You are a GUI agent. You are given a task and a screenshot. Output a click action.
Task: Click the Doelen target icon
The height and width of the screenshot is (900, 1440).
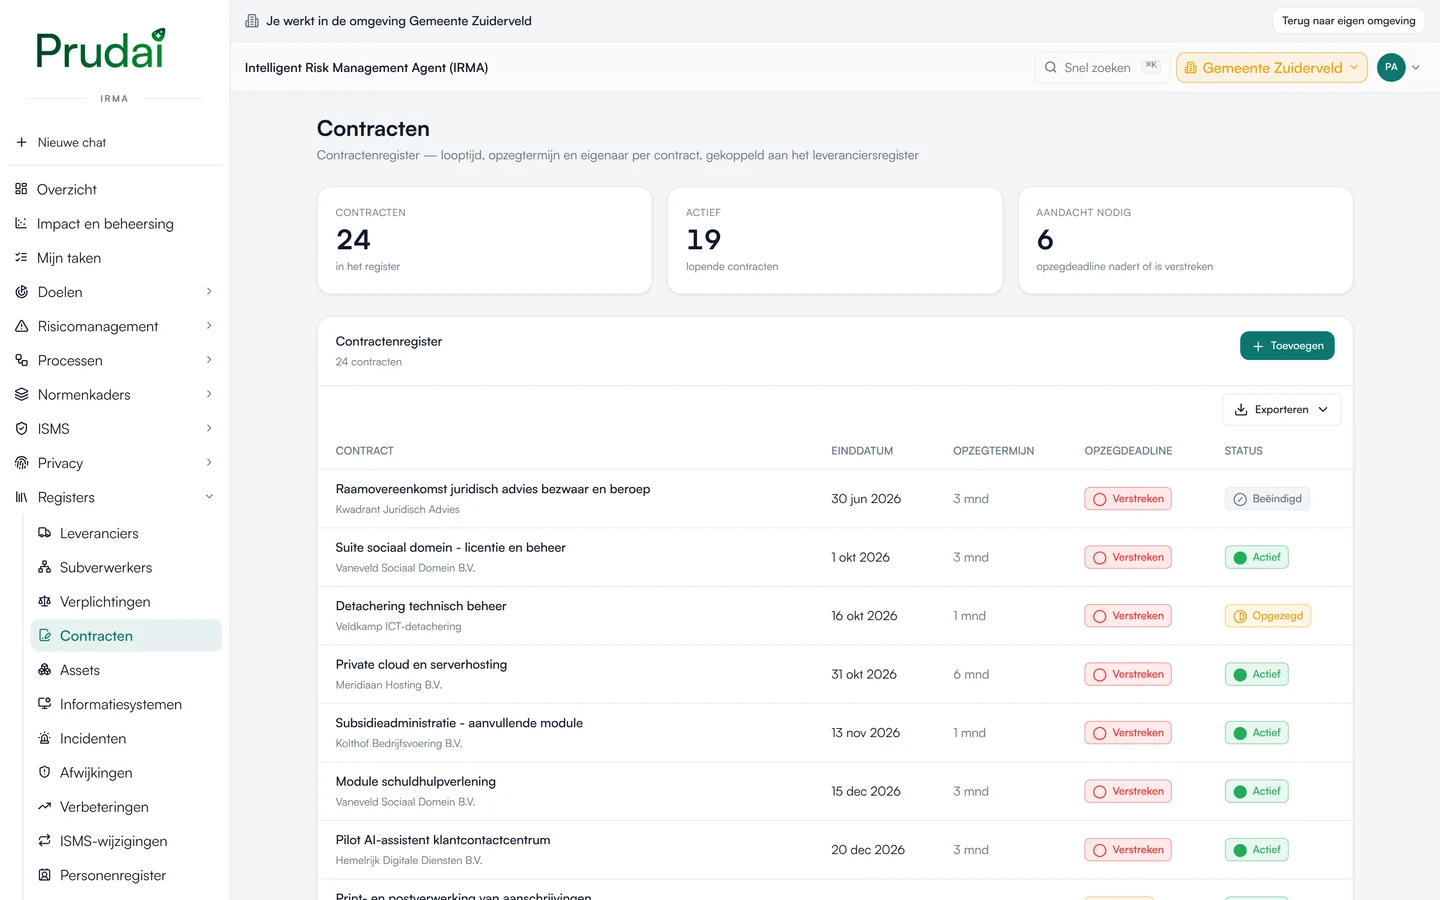coord(21,292)
